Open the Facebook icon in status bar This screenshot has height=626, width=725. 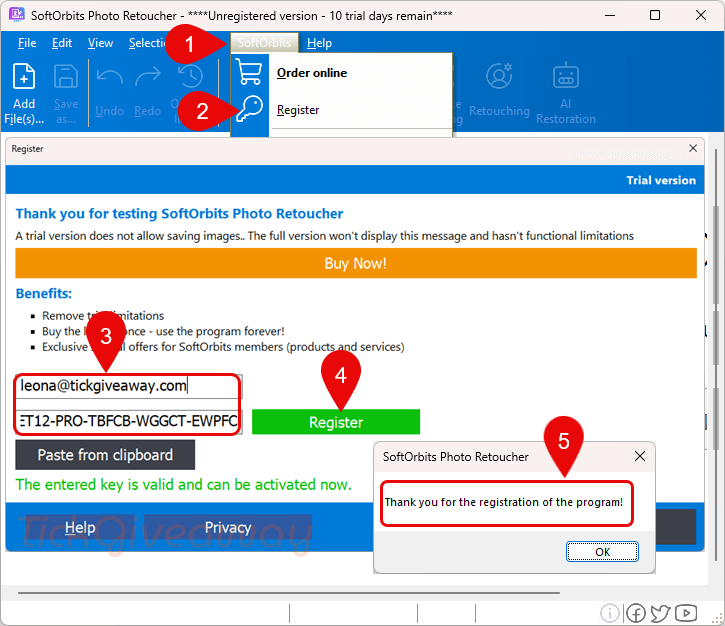[x=636, y=613]
